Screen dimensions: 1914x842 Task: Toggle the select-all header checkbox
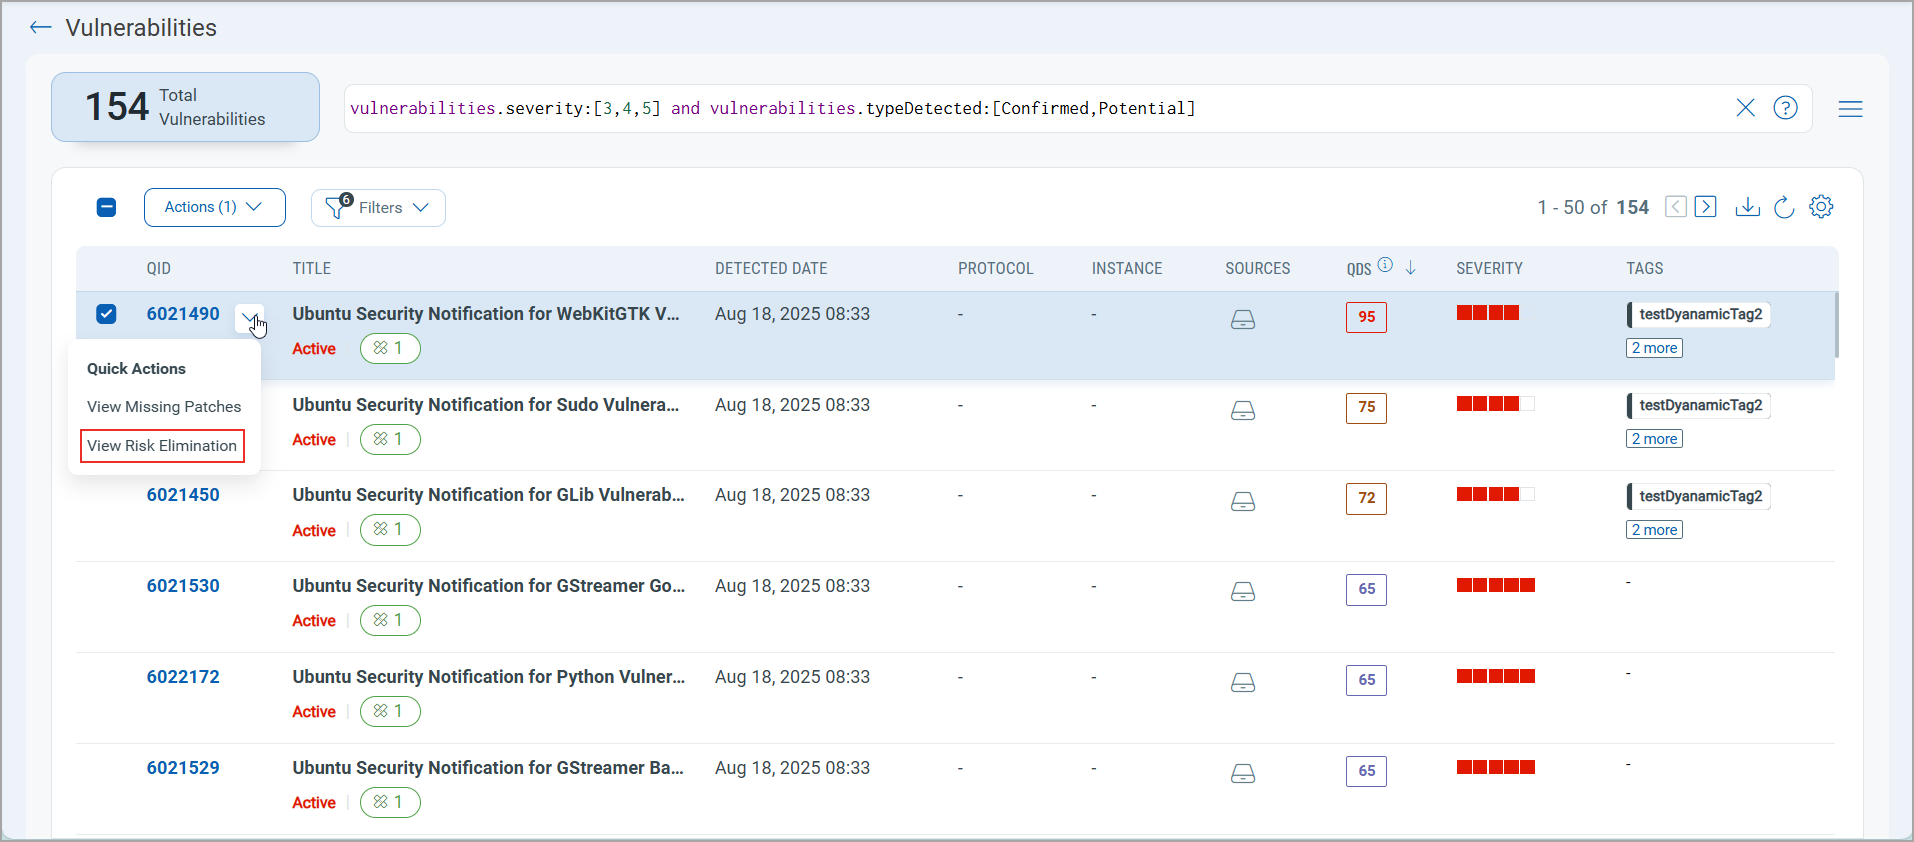pyautogui.click(x=106, y=207)
